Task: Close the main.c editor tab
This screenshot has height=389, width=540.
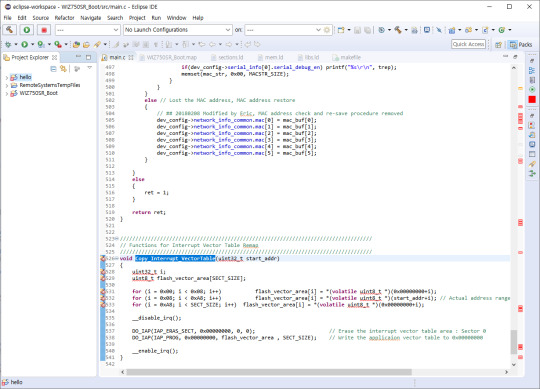Action: pos(131,57)
